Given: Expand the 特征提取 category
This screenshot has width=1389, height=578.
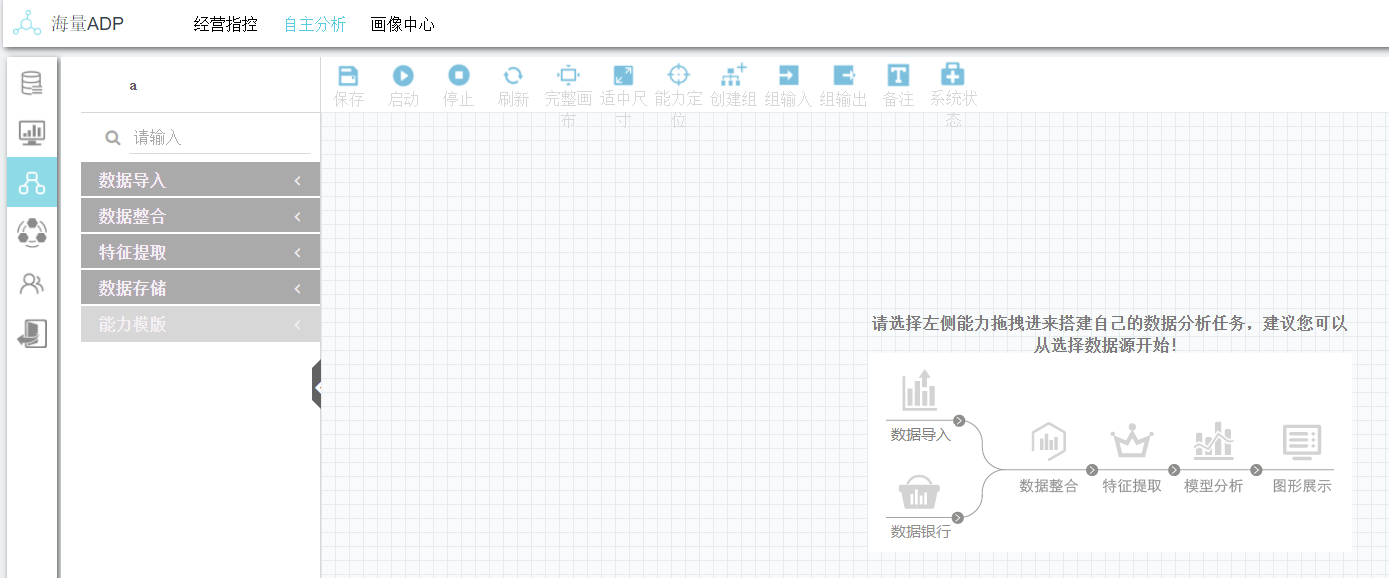Looking at the screenshot, I should (x=200, y=252).
